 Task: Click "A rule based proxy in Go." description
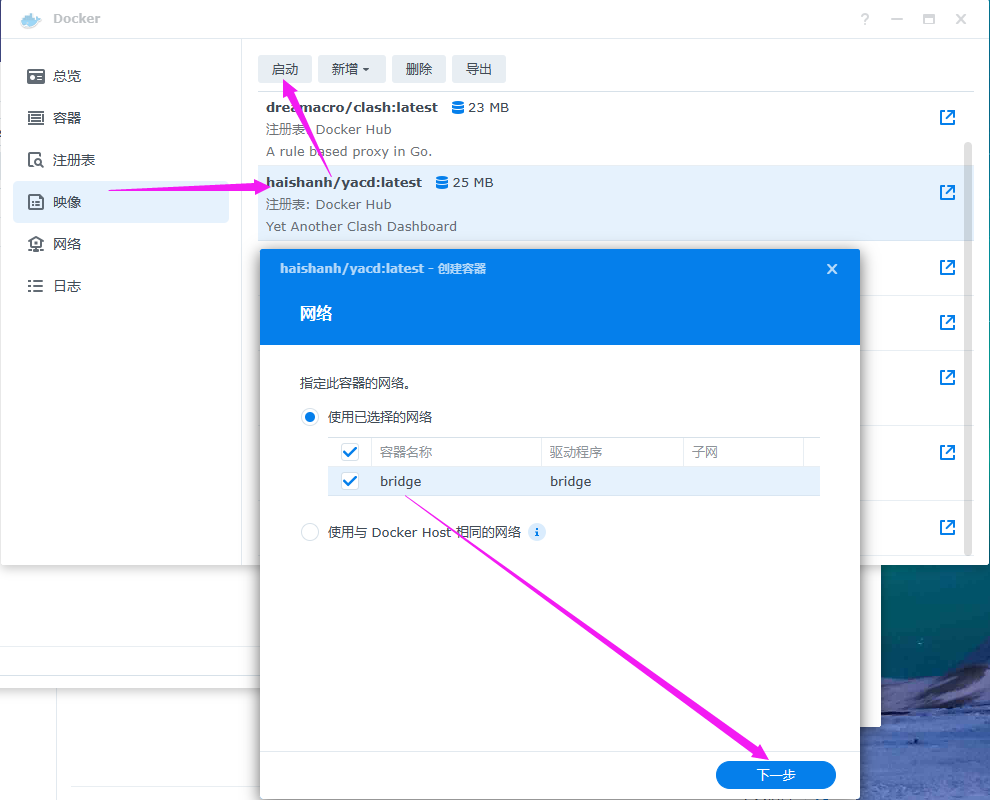click(x=349, y=152)
